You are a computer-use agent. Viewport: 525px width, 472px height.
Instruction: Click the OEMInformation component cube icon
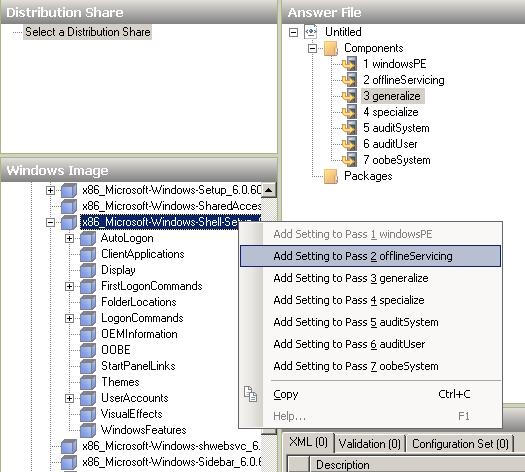point(88,334)
